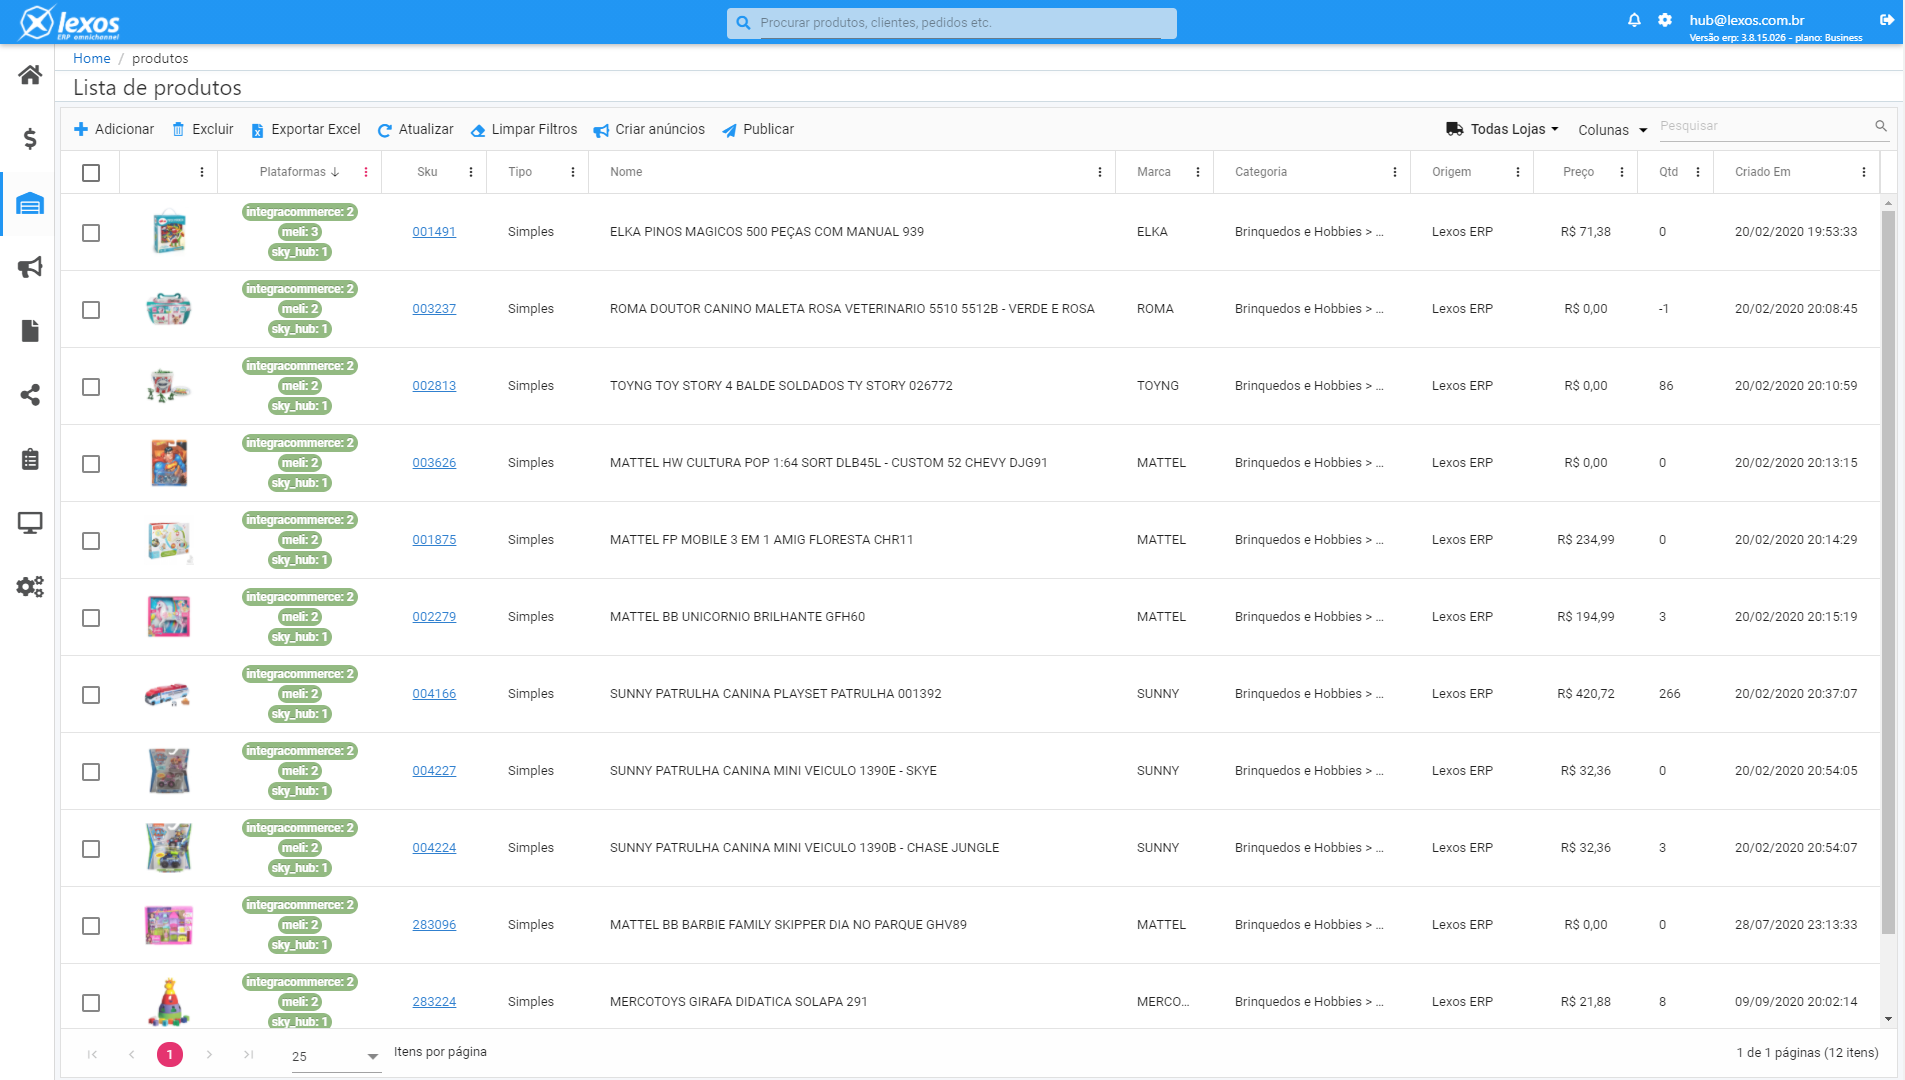
Task: Click the Lexos logo
Action: click(x=70, y=22)
